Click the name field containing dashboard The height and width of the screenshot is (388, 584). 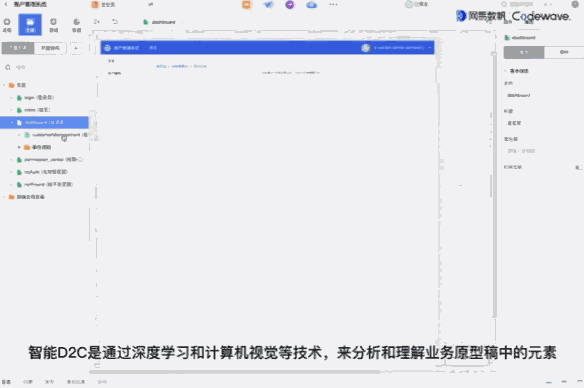pos(543,96)
